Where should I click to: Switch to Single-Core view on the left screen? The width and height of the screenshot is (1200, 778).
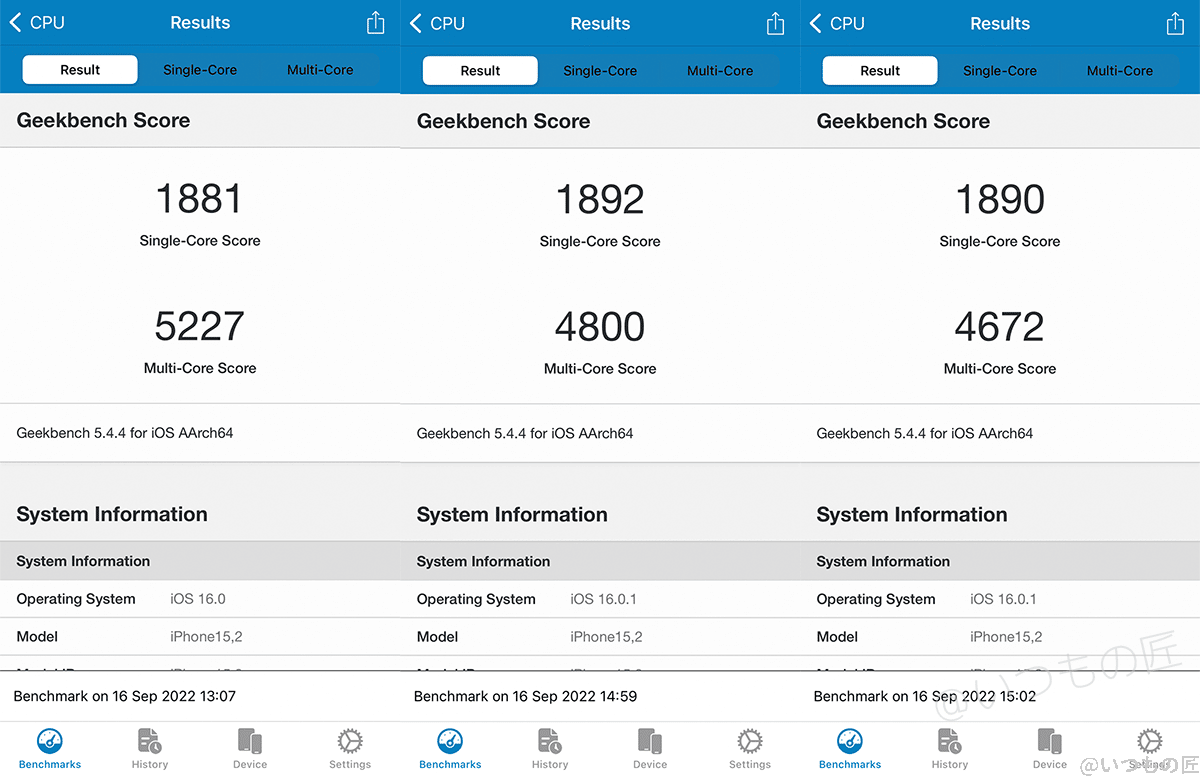[199, 70]
